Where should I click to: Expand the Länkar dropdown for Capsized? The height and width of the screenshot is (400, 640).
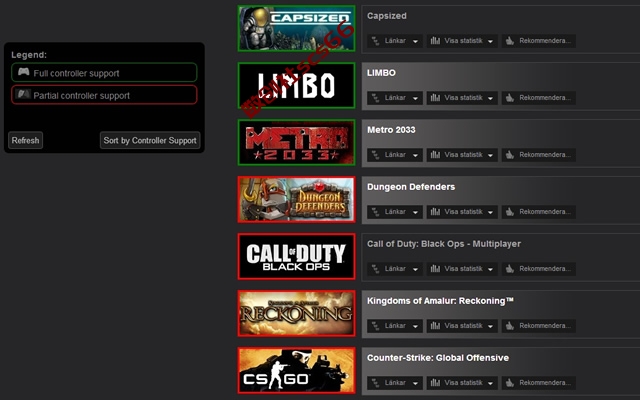pyautogui.click(x=395, y=41)
